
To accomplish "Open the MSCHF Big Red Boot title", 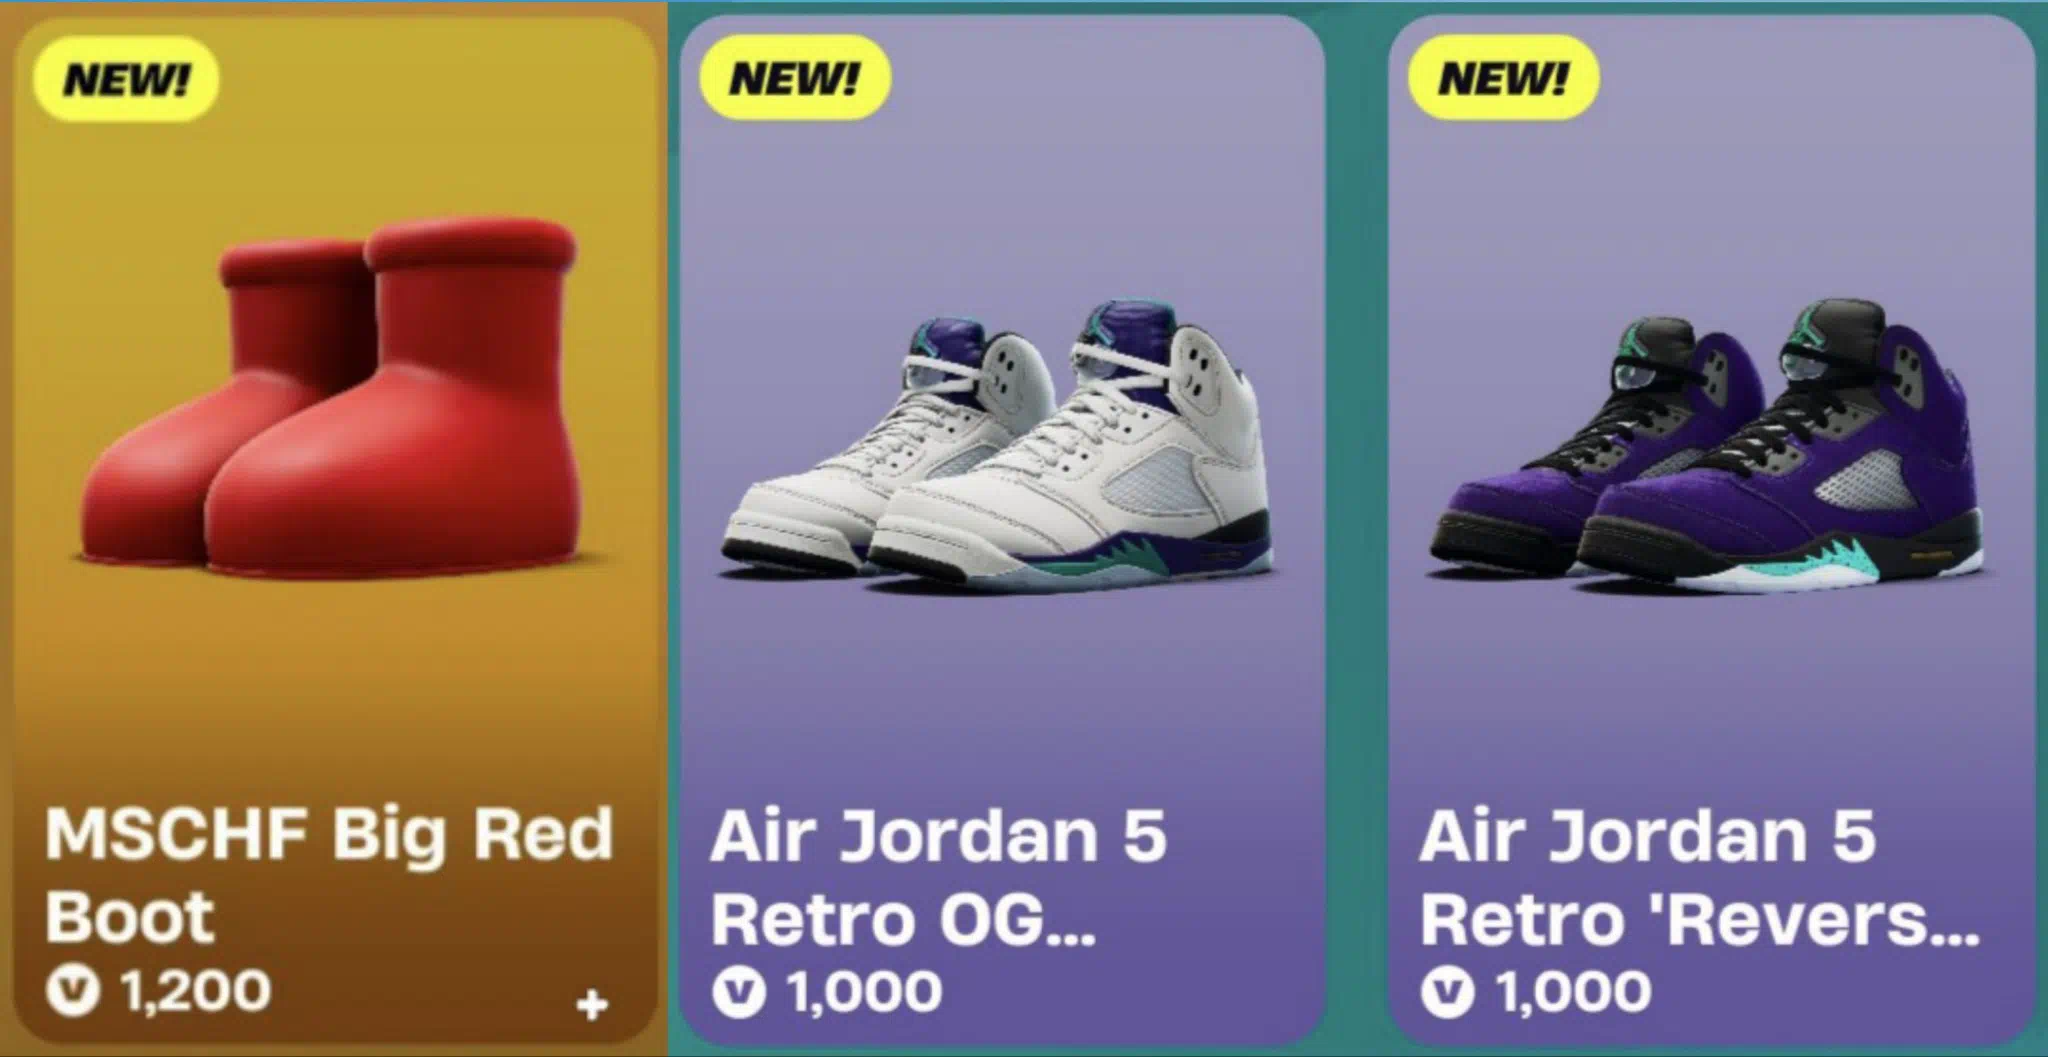I will click(328, 875).
